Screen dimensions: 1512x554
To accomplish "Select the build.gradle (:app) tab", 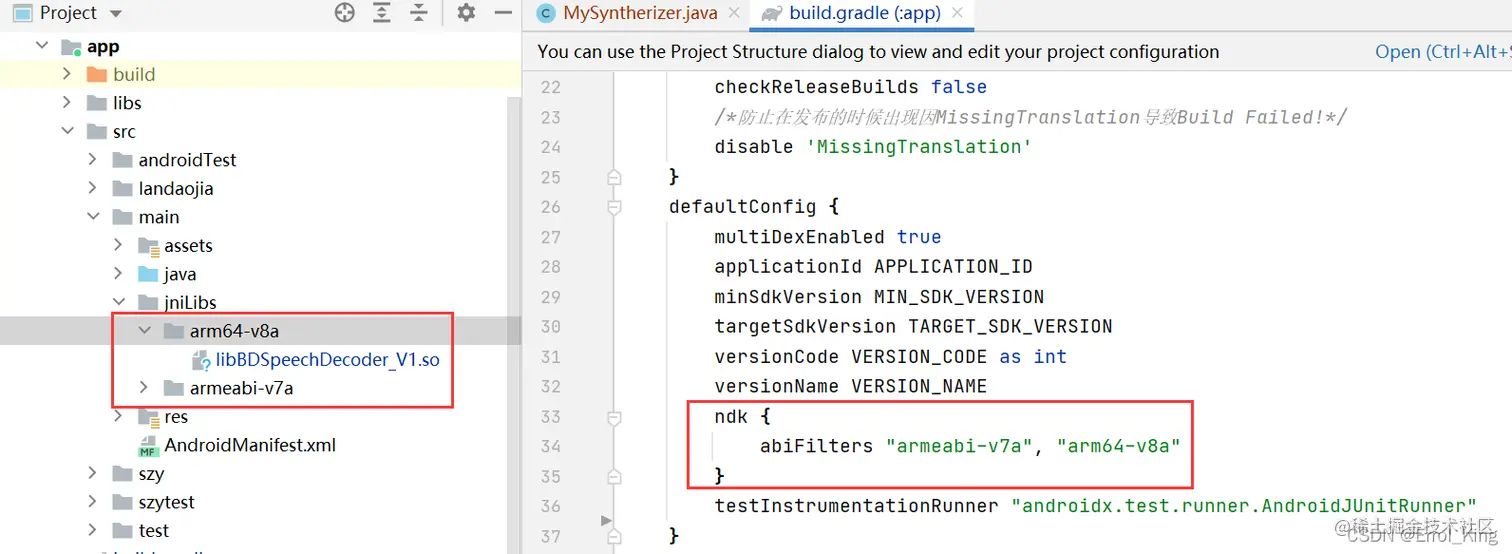I will (864, 13).
